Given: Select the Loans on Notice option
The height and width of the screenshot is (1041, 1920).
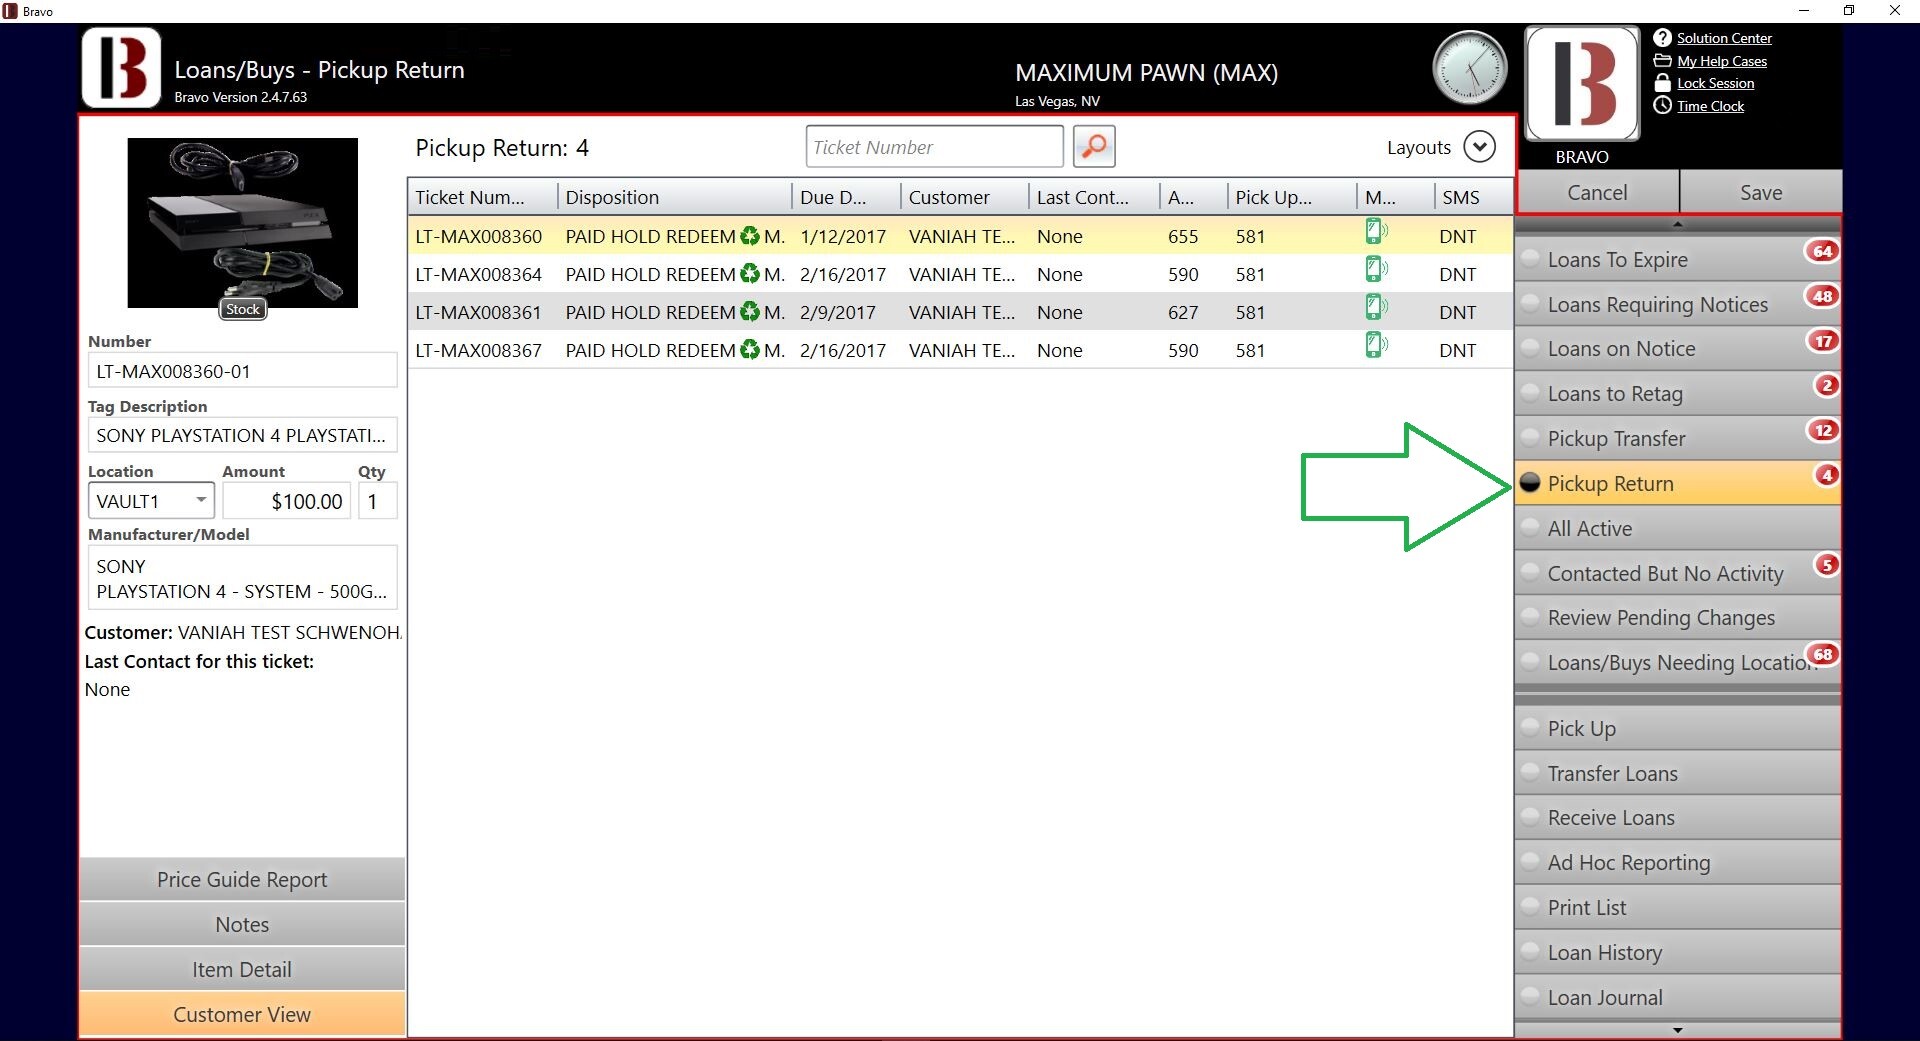Looking at the screenshot, I should point(1530,349).
